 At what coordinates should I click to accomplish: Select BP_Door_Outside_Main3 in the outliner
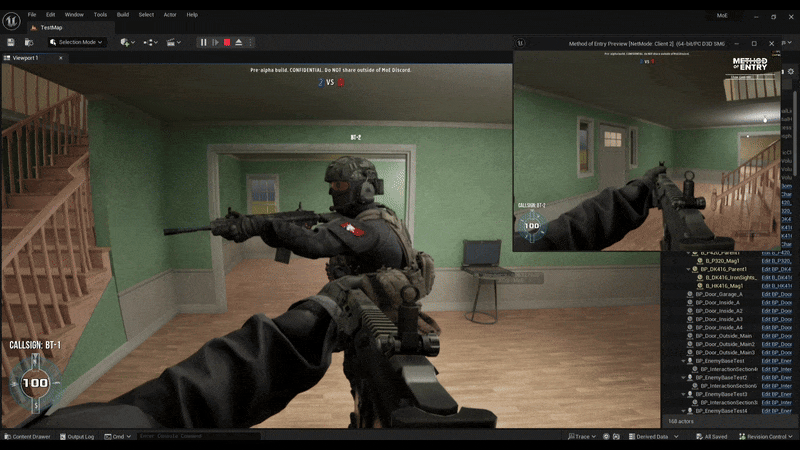pyautogui.click(x=725, y=353)
